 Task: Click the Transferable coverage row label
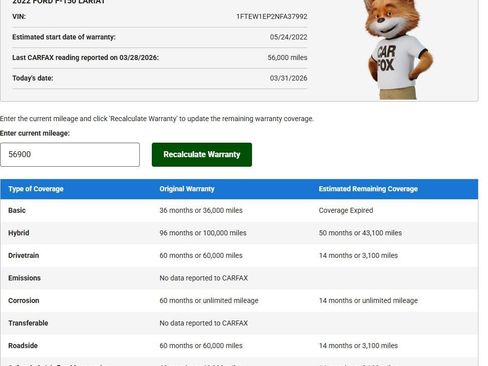point(28,323)
